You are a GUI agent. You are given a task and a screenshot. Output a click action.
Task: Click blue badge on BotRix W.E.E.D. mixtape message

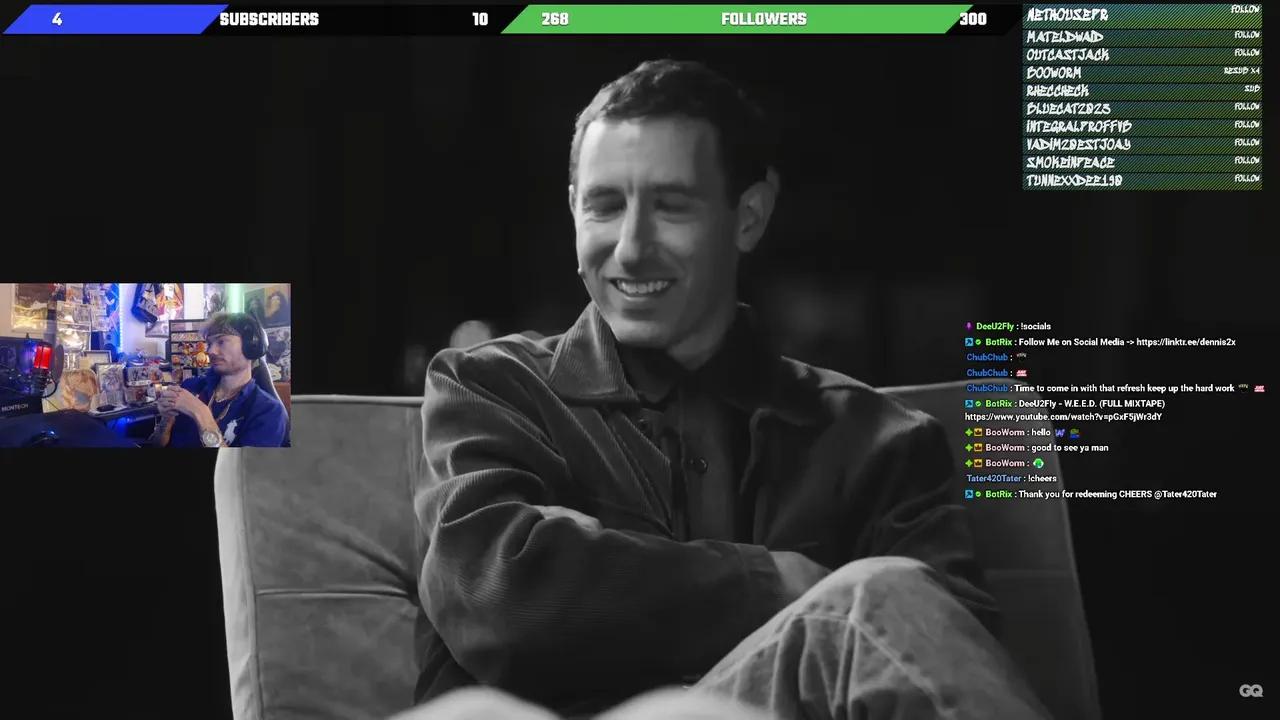coord(969,404)
